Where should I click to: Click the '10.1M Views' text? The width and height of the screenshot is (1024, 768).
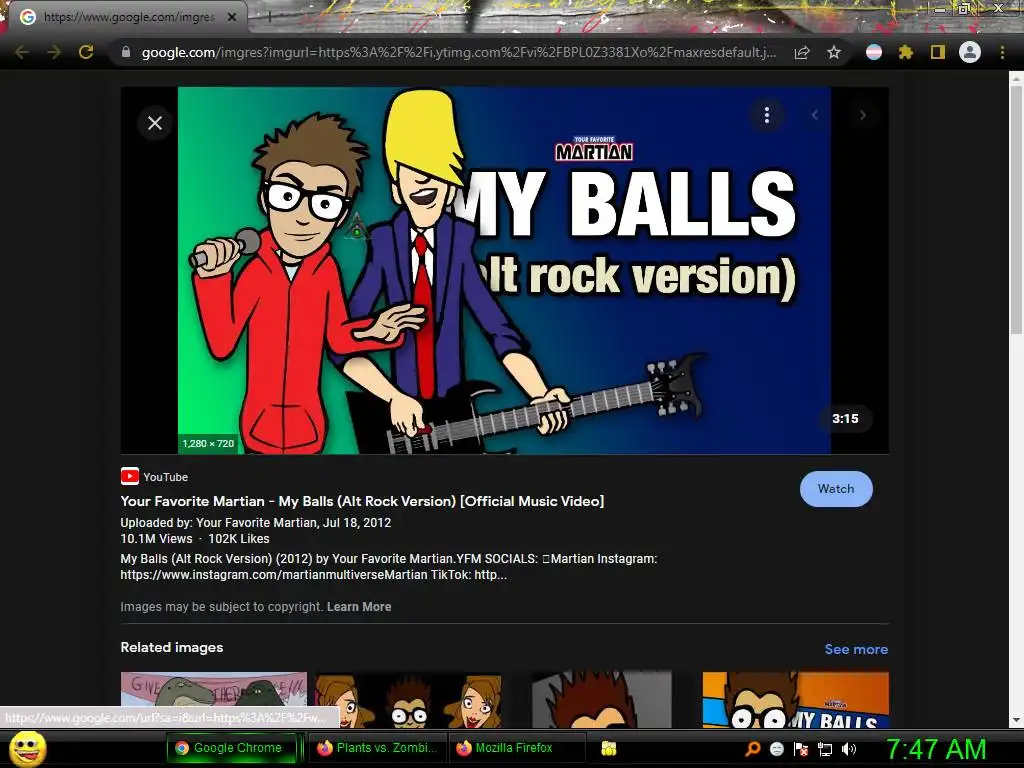pyautogui.click(x=156, y=539)
